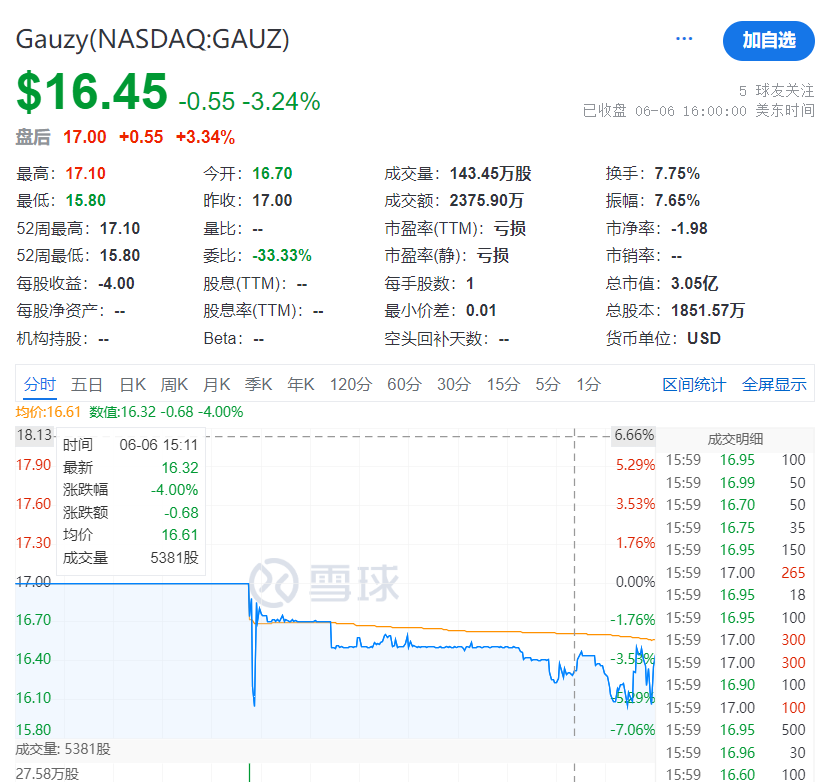Select the 5分 interval tab
830x782 pixels.
pyautogui.click(x=548, y=384)
